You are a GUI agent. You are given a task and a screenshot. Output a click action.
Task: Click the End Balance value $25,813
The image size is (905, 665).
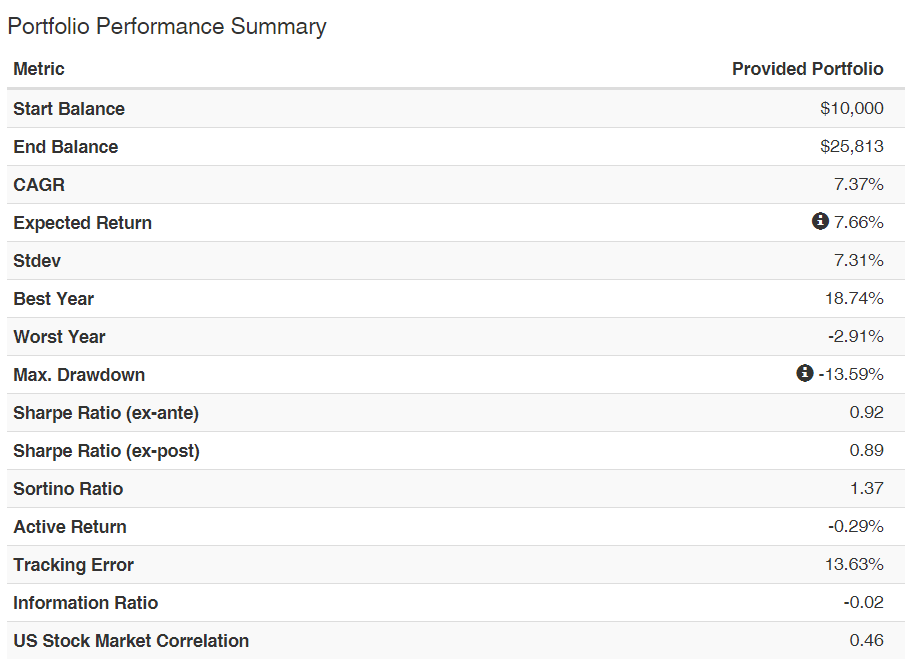pyautogui.click(x=851, y=147)
